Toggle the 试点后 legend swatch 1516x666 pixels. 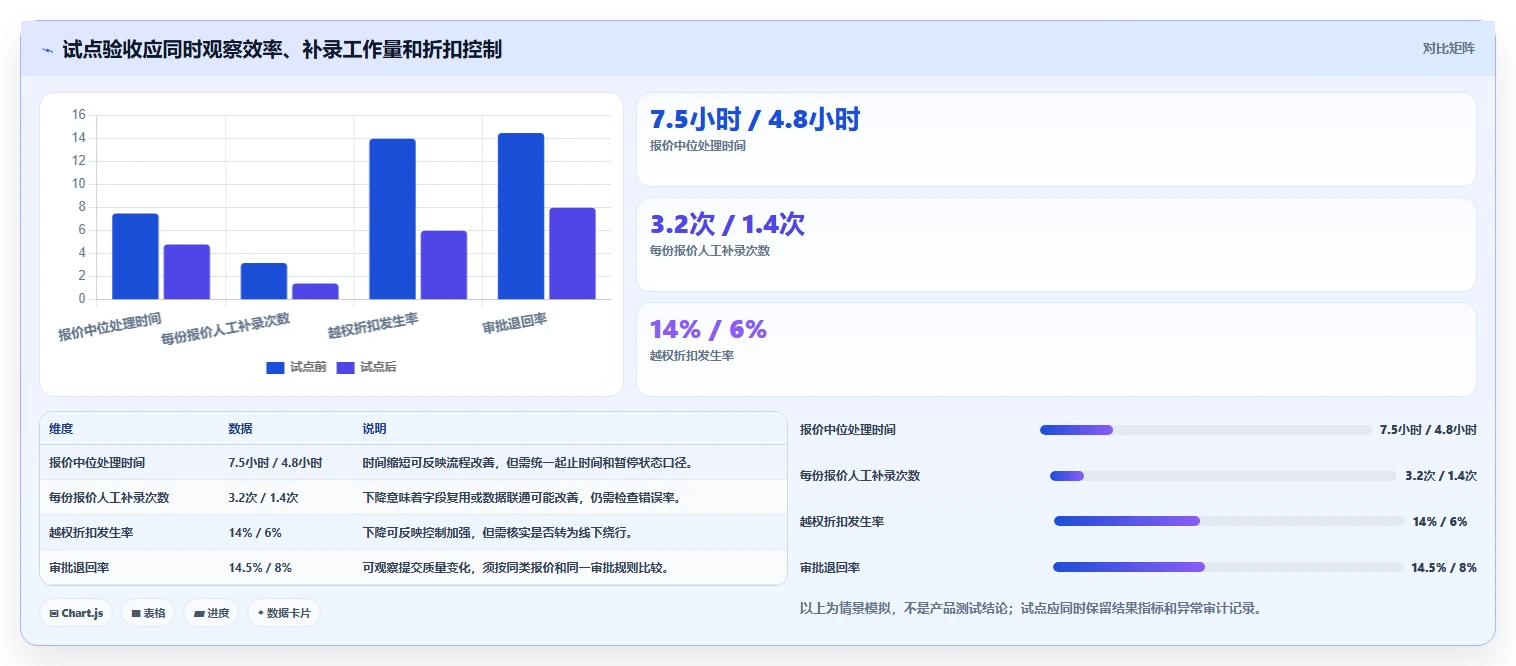[x=345, y=367]
